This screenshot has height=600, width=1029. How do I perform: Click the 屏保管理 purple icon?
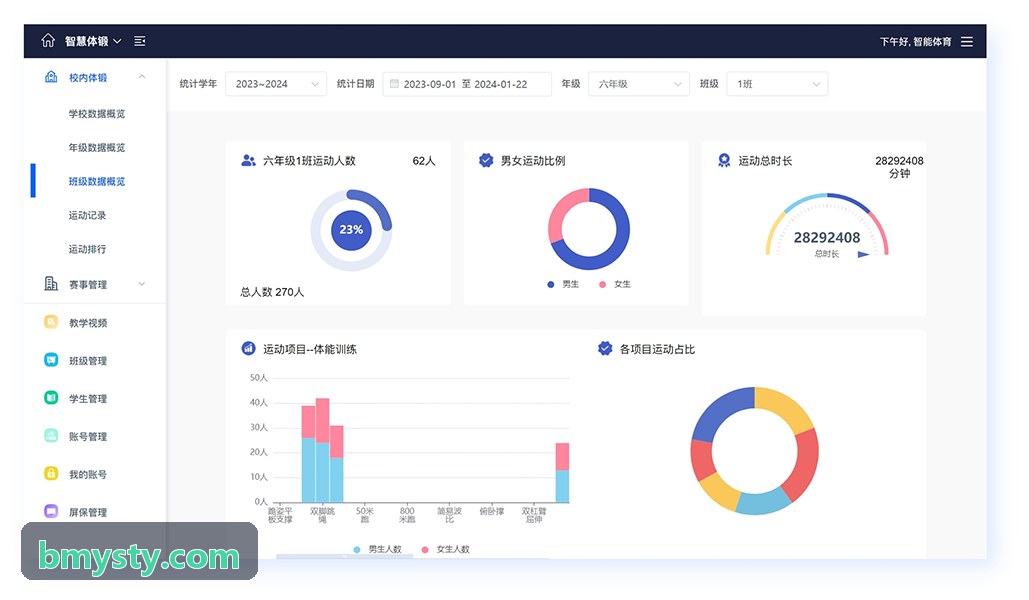(x=51, y=511)
